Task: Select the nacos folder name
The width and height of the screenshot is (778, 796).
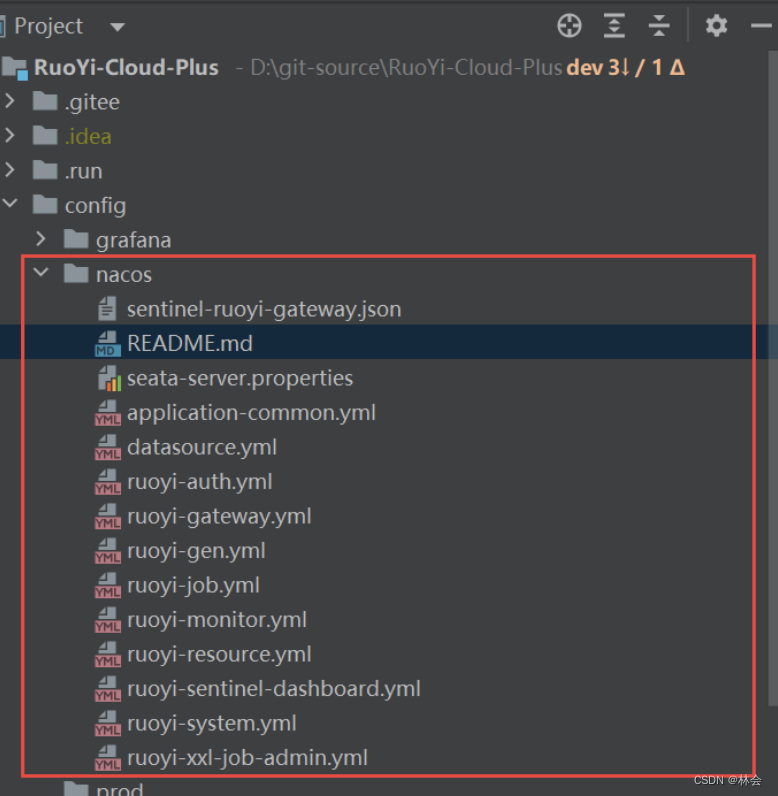Action: click(124, 275)
